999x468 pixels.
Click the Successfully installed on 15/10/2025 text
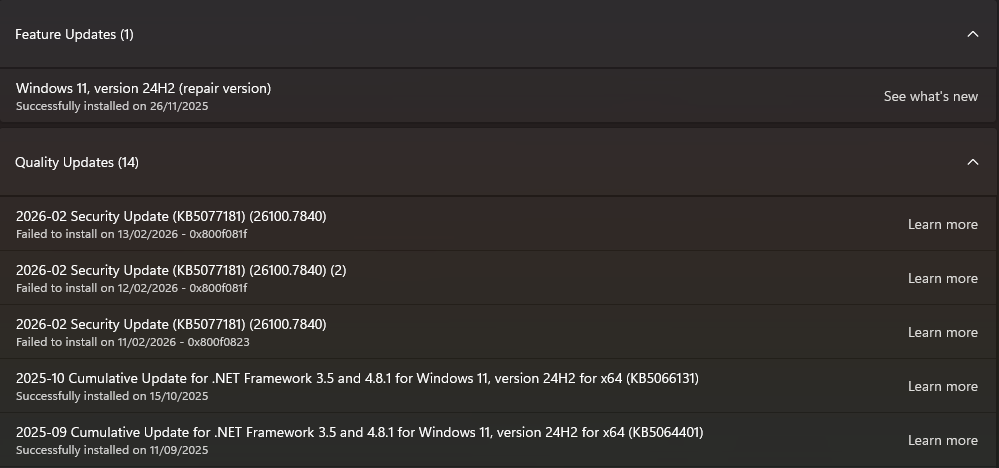pyautogui.click(x=112, y=396)
